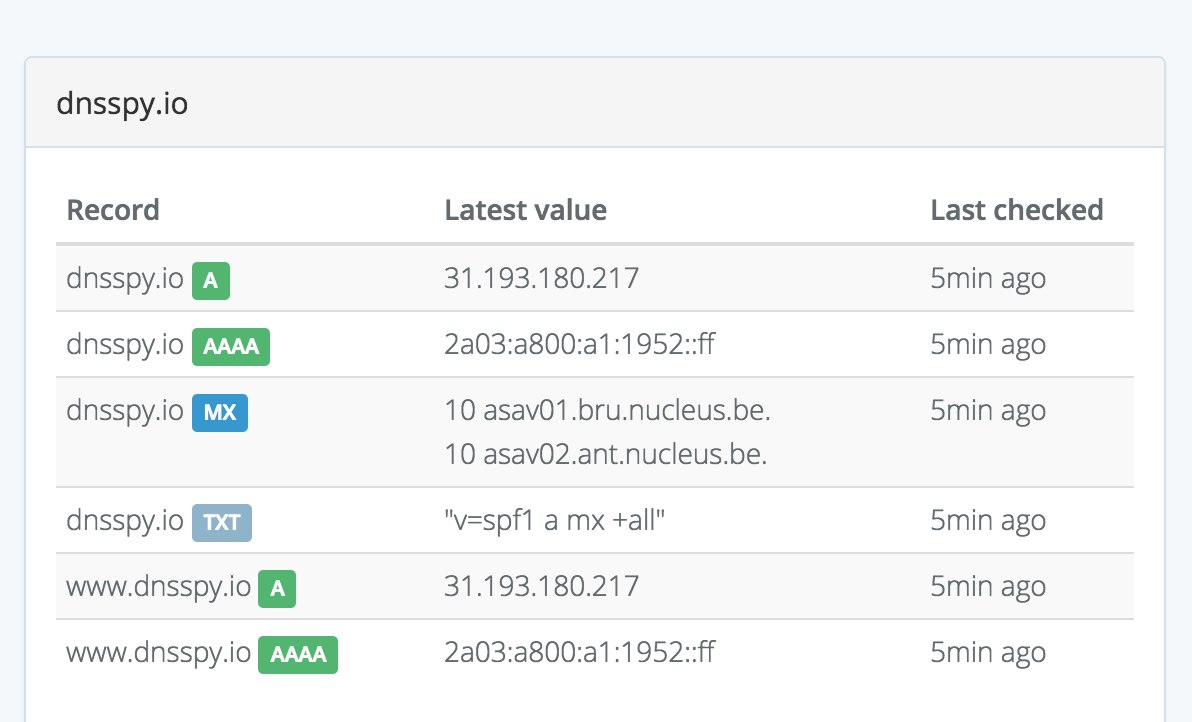This screenshot has width=1192, height=722.
Task: Click the blue MX record badge
Action: (x=220, y=413)
